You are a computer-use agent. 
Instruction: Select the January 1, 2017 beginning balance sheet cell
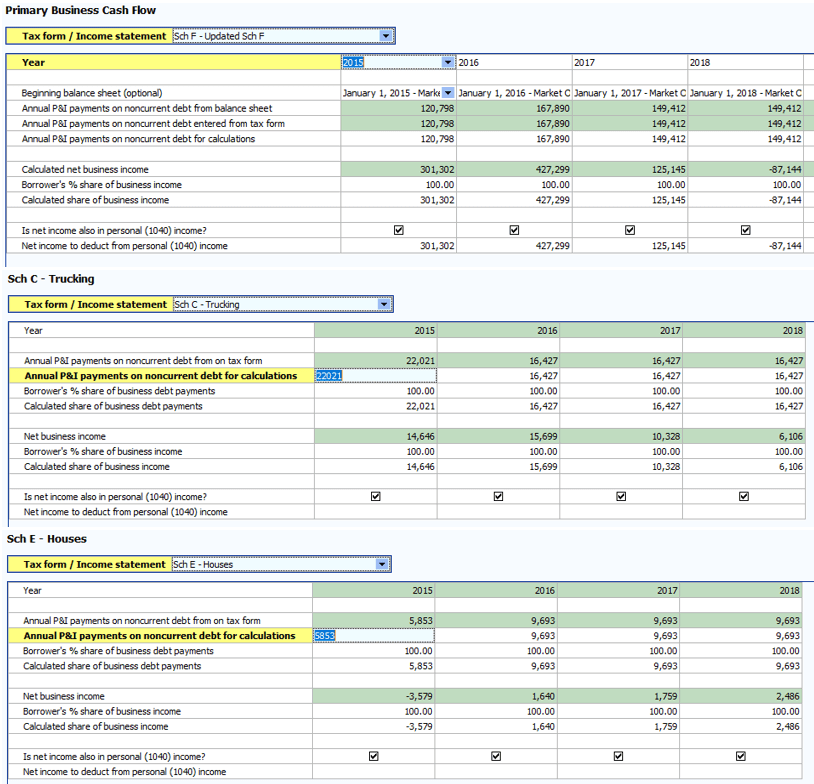pyautogui.click(x=629, y=92)
